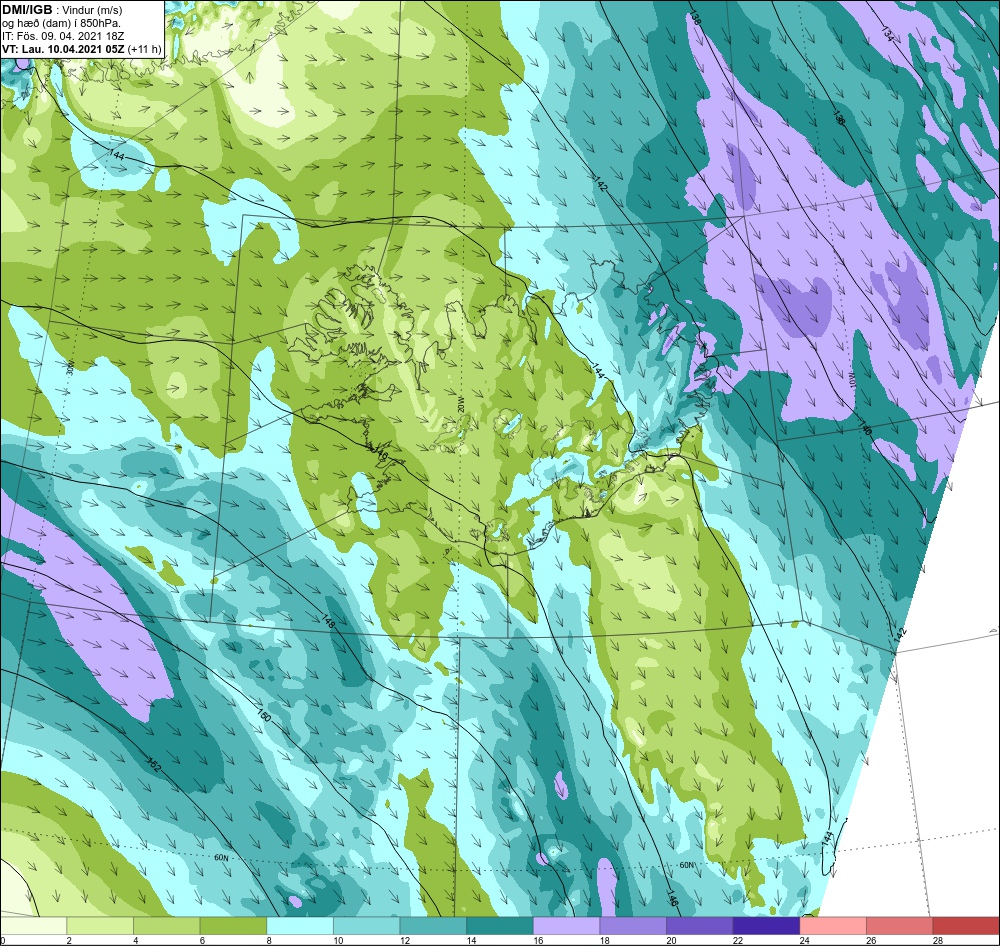Viewport: 1000px width, 946px height.
Task: Click the 6–8 m/s olive green legend swatch
Action: coord(233,926)
